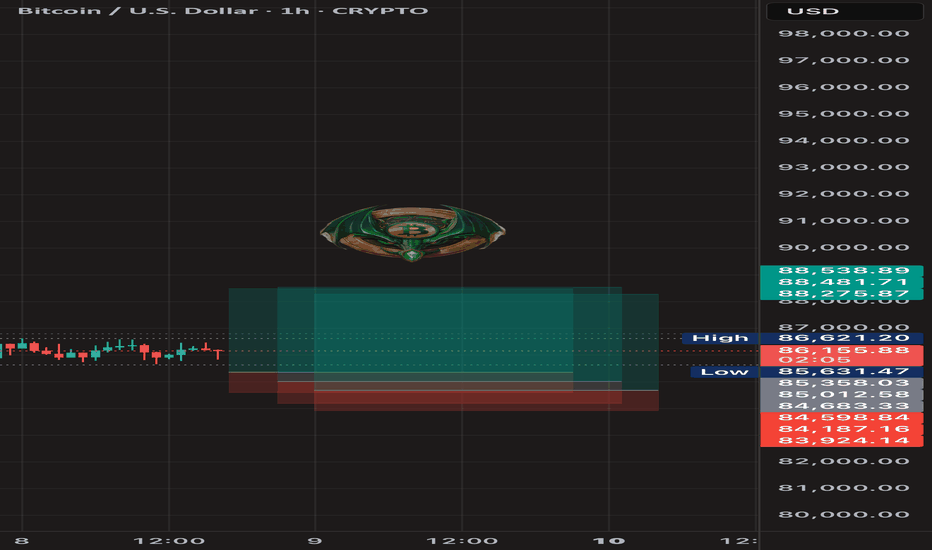Click the green 88,275.87 target price tag

[843, 294]
